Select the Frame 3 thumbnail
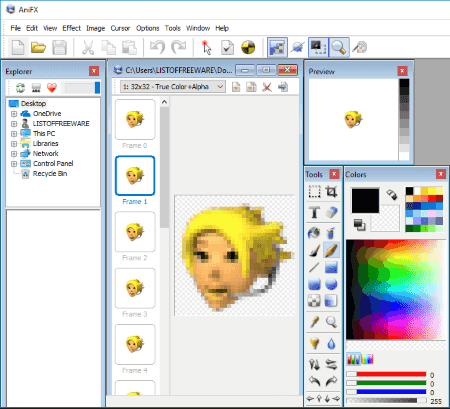Screen dimensions: 450x409 pos(135,288)
